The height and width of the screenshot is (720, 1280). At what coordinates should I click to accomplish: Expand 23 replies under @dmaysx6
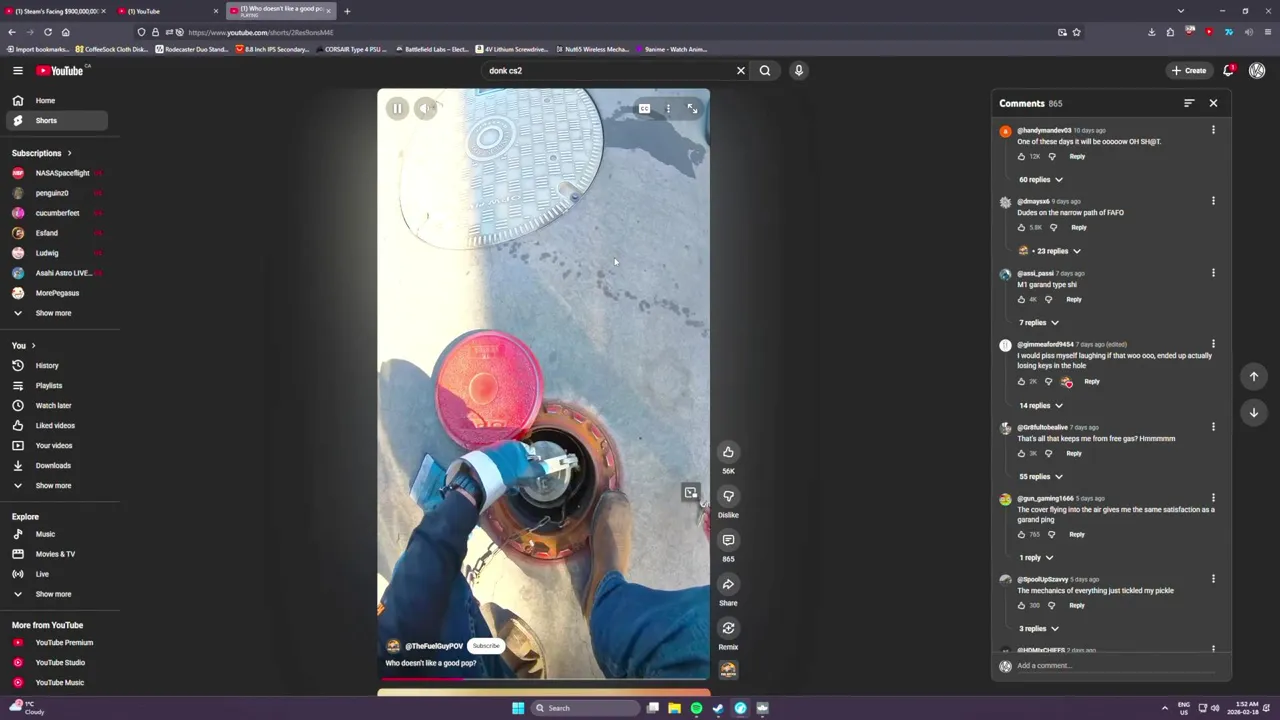[1049, 251]
